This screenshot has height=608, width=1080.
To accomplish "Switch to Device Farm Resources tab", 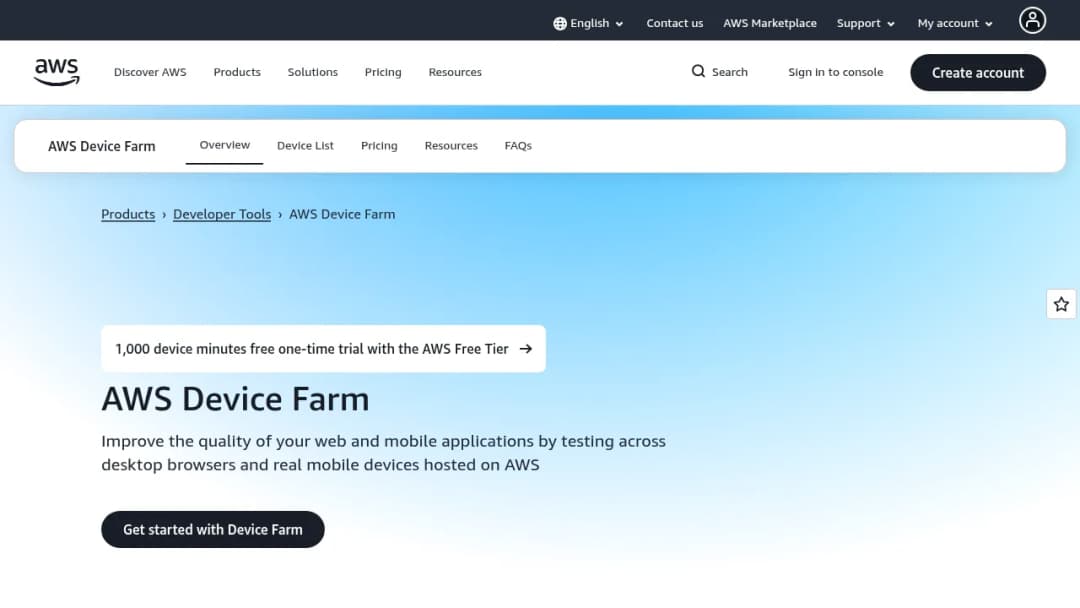I will pos(451,146).
